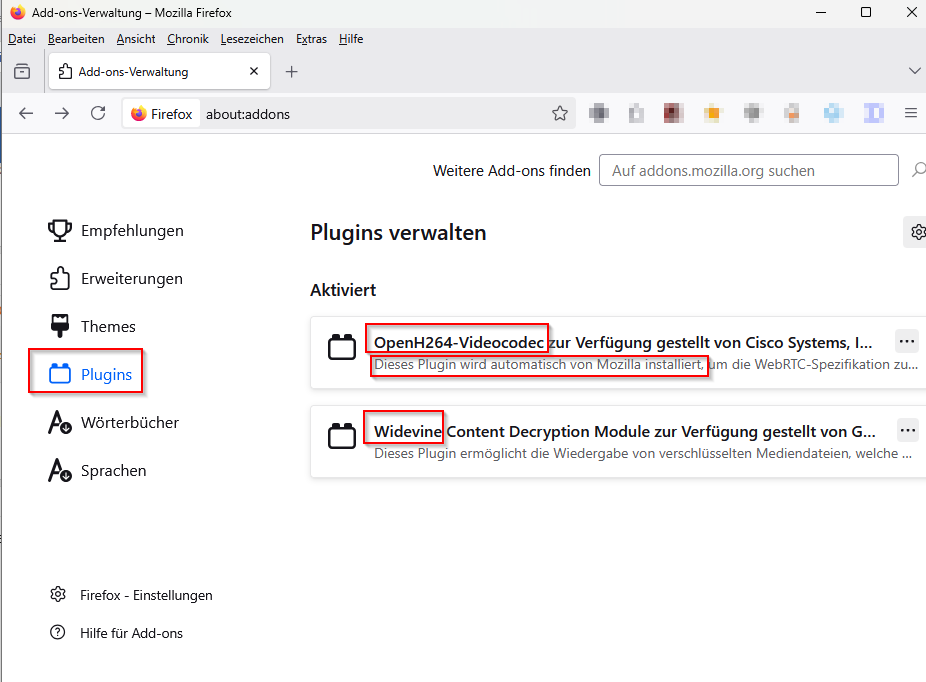Open Hilfe für Add-ons link
This screenshot has width=926, height=682.
116,633
